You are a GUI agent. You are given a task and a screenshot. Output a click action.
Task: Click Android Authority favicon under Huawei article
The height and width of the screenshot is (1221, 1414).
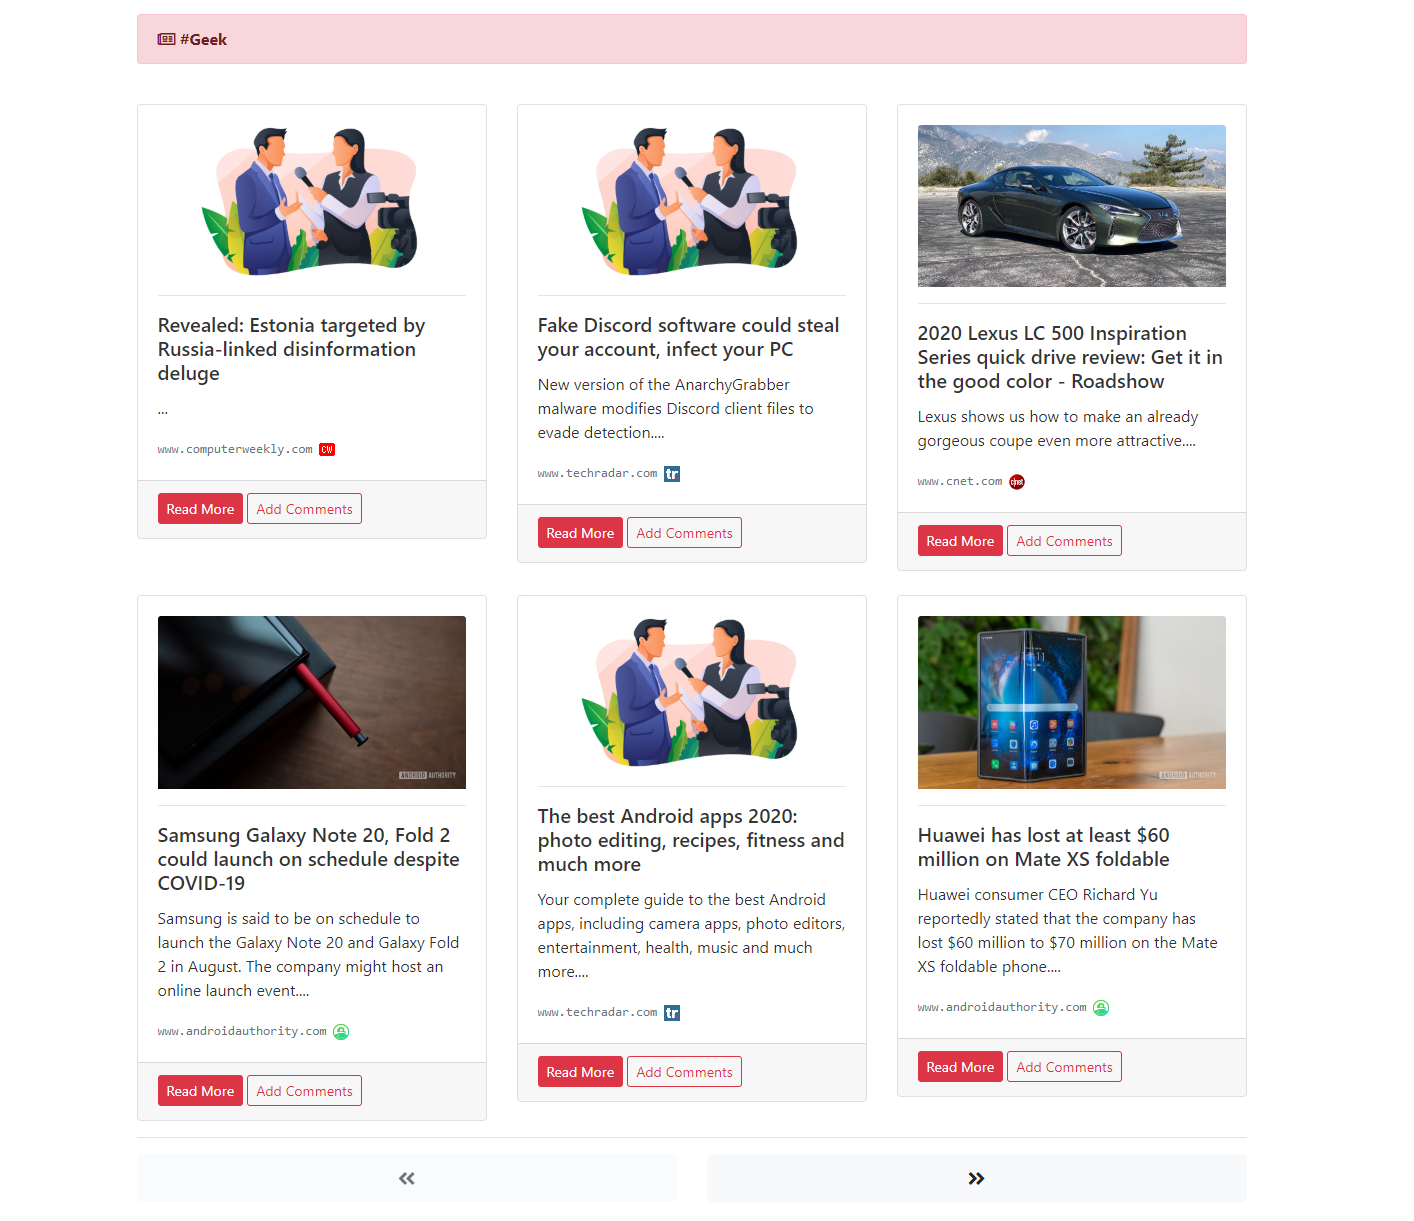click(x=1101, y=1008)
